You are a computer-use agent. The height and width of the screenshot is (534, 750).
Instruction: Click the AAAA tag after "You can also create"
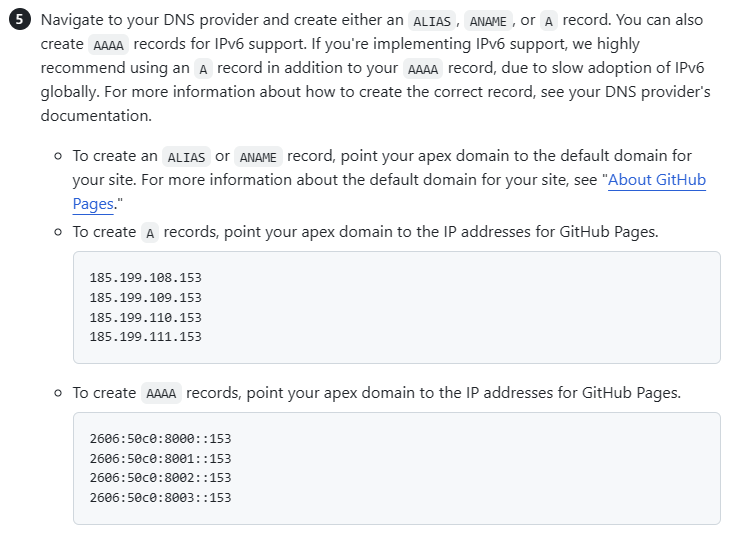tap(109, 45)
